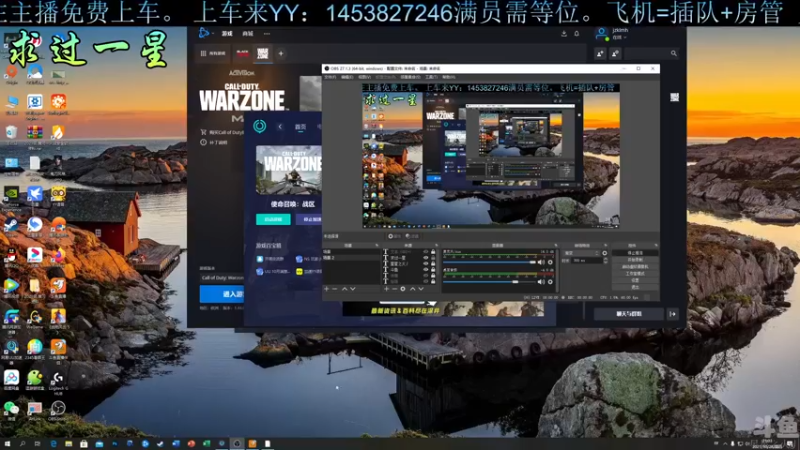Move source down with the sources down arrow
800x450 pixels.
[421, 289]
